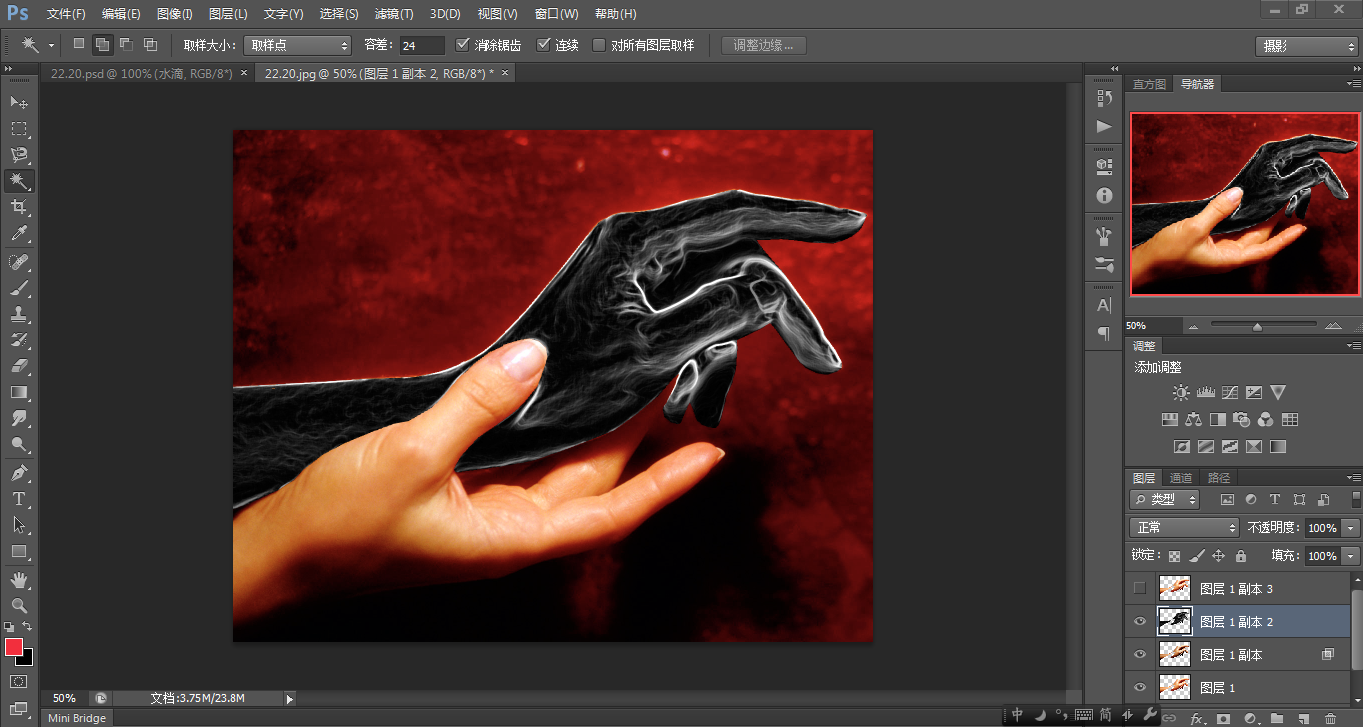Open the layer blend mode 正常 dropdown
This screenshot has width=1363, height=727.
pyautogui.click(x=1184, y=527)
